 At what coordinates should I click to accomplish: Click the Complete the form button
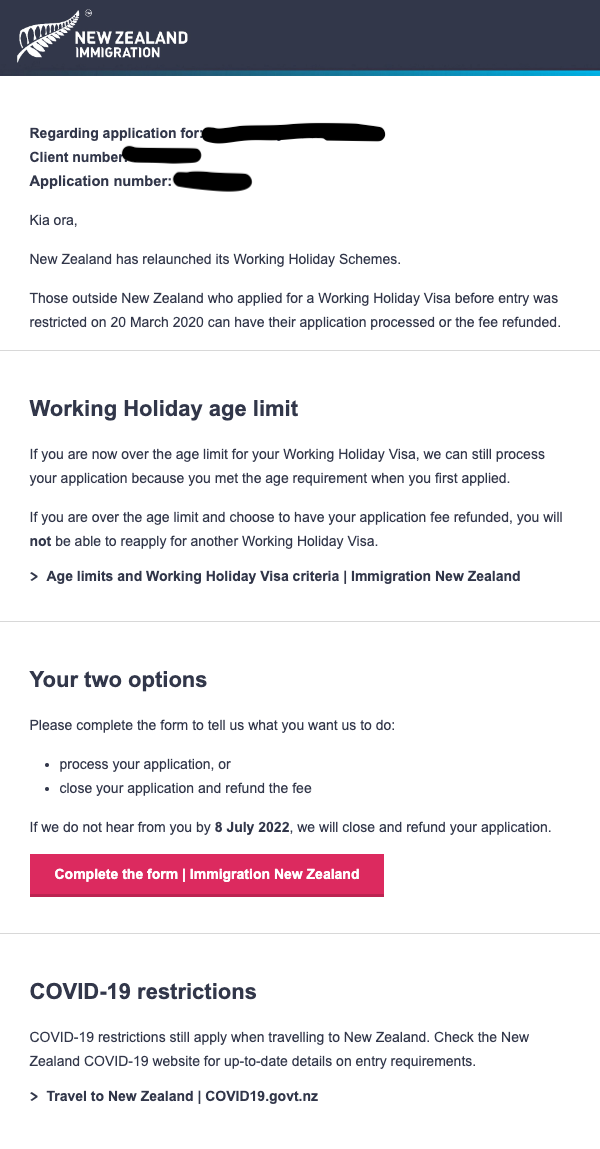point(207,874)
